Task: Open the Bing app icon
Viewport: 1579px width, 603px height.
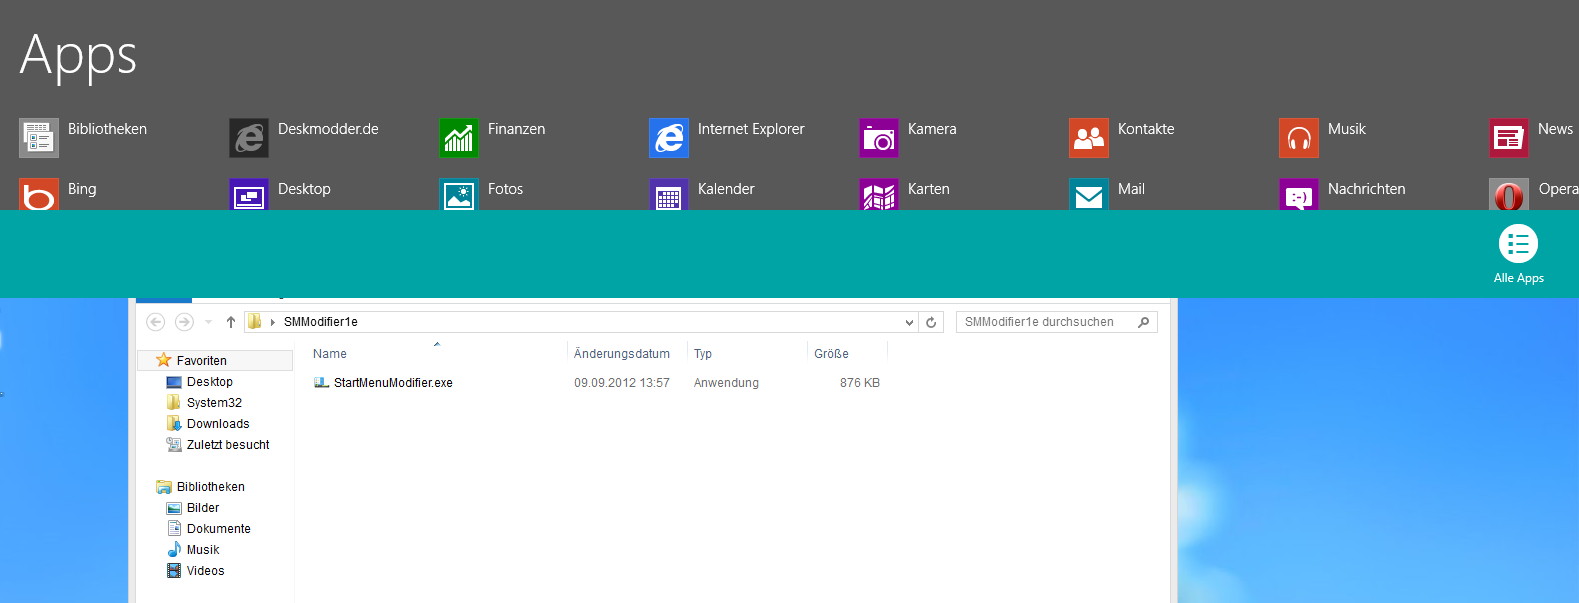Action: (x=39, y=194)
